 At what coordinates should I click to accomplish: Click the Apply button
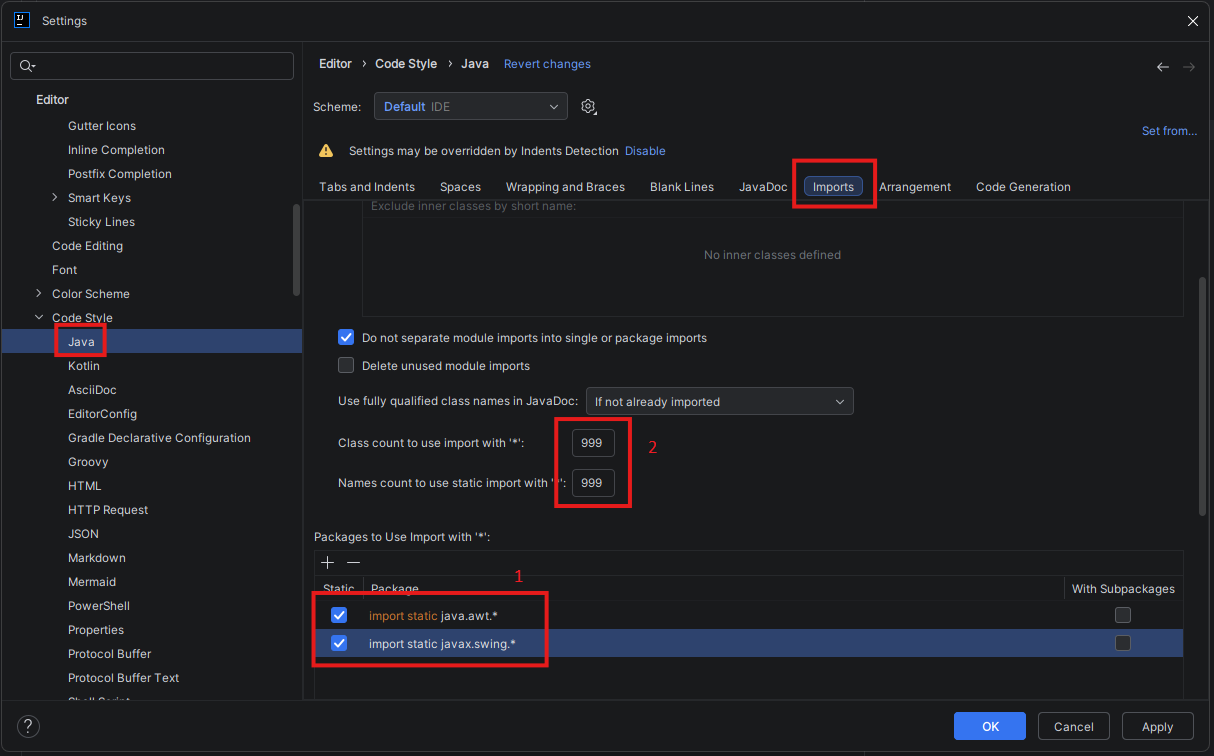(x=1157, y=726)
